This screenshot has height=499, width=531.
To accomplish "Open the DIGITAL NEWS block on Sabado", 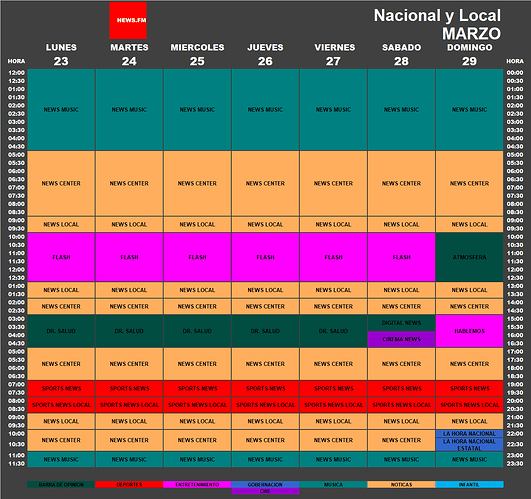I will (401, 323).
